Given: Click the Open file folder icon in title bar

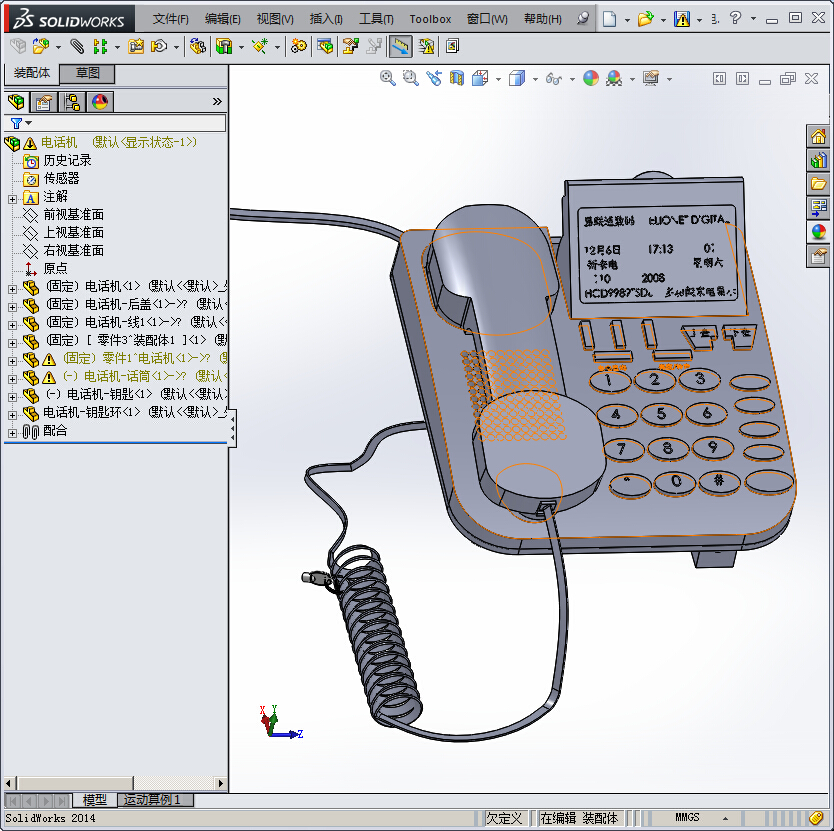Looking at the screenshot, I should pos(645,19).
